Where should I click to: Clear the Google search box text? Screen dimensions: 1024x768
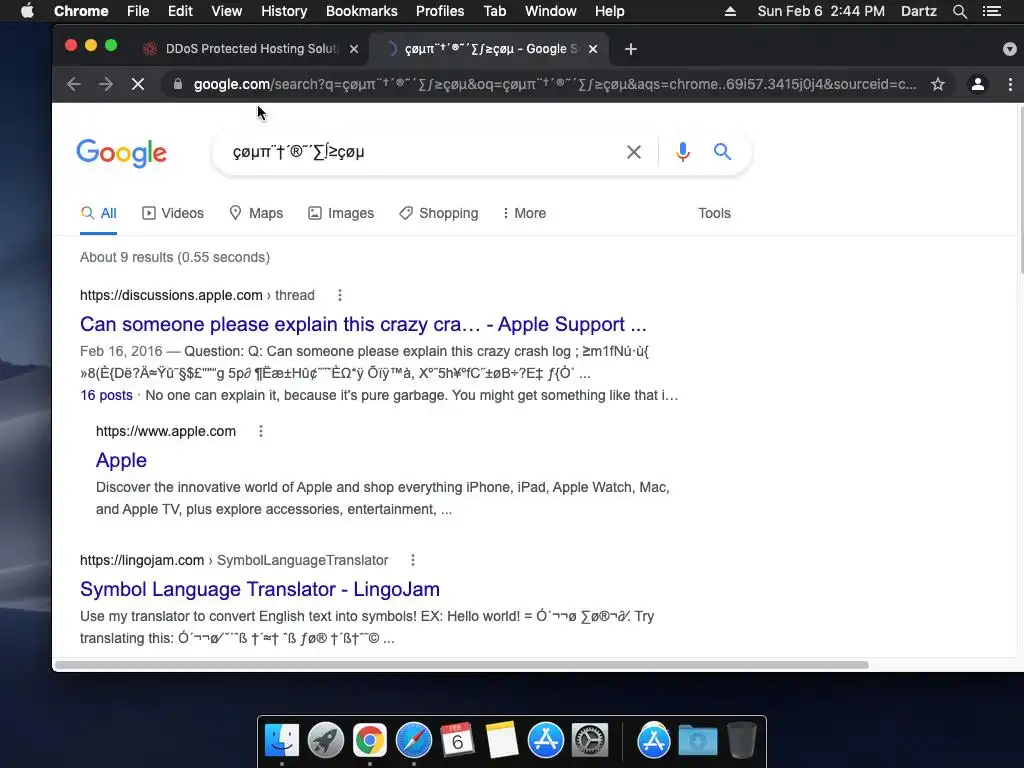click(x=633, y=152)
